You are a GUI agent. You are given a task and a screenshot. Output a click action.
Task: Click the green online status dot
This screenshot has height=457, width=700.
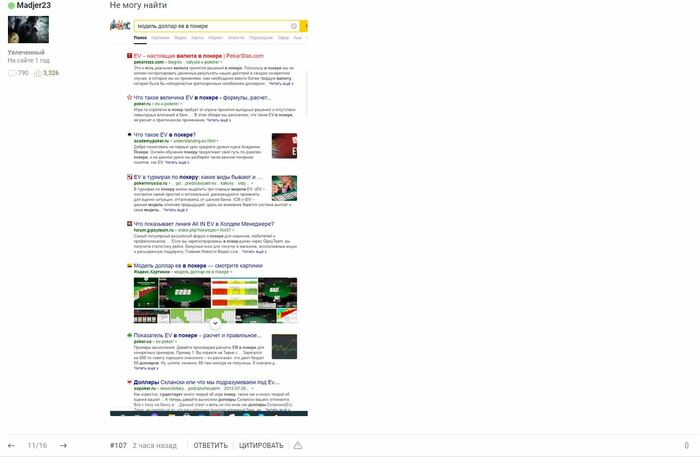pos(11,6)
